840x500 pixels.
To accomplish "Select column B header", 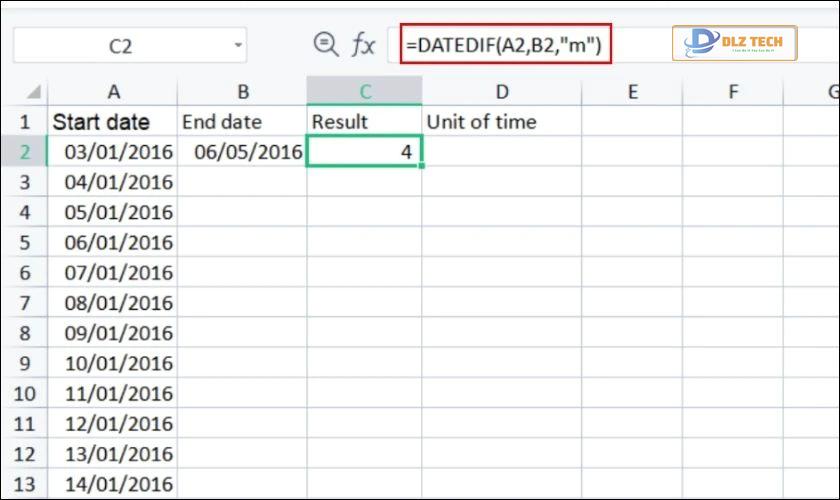I will [x=242, y=92].
